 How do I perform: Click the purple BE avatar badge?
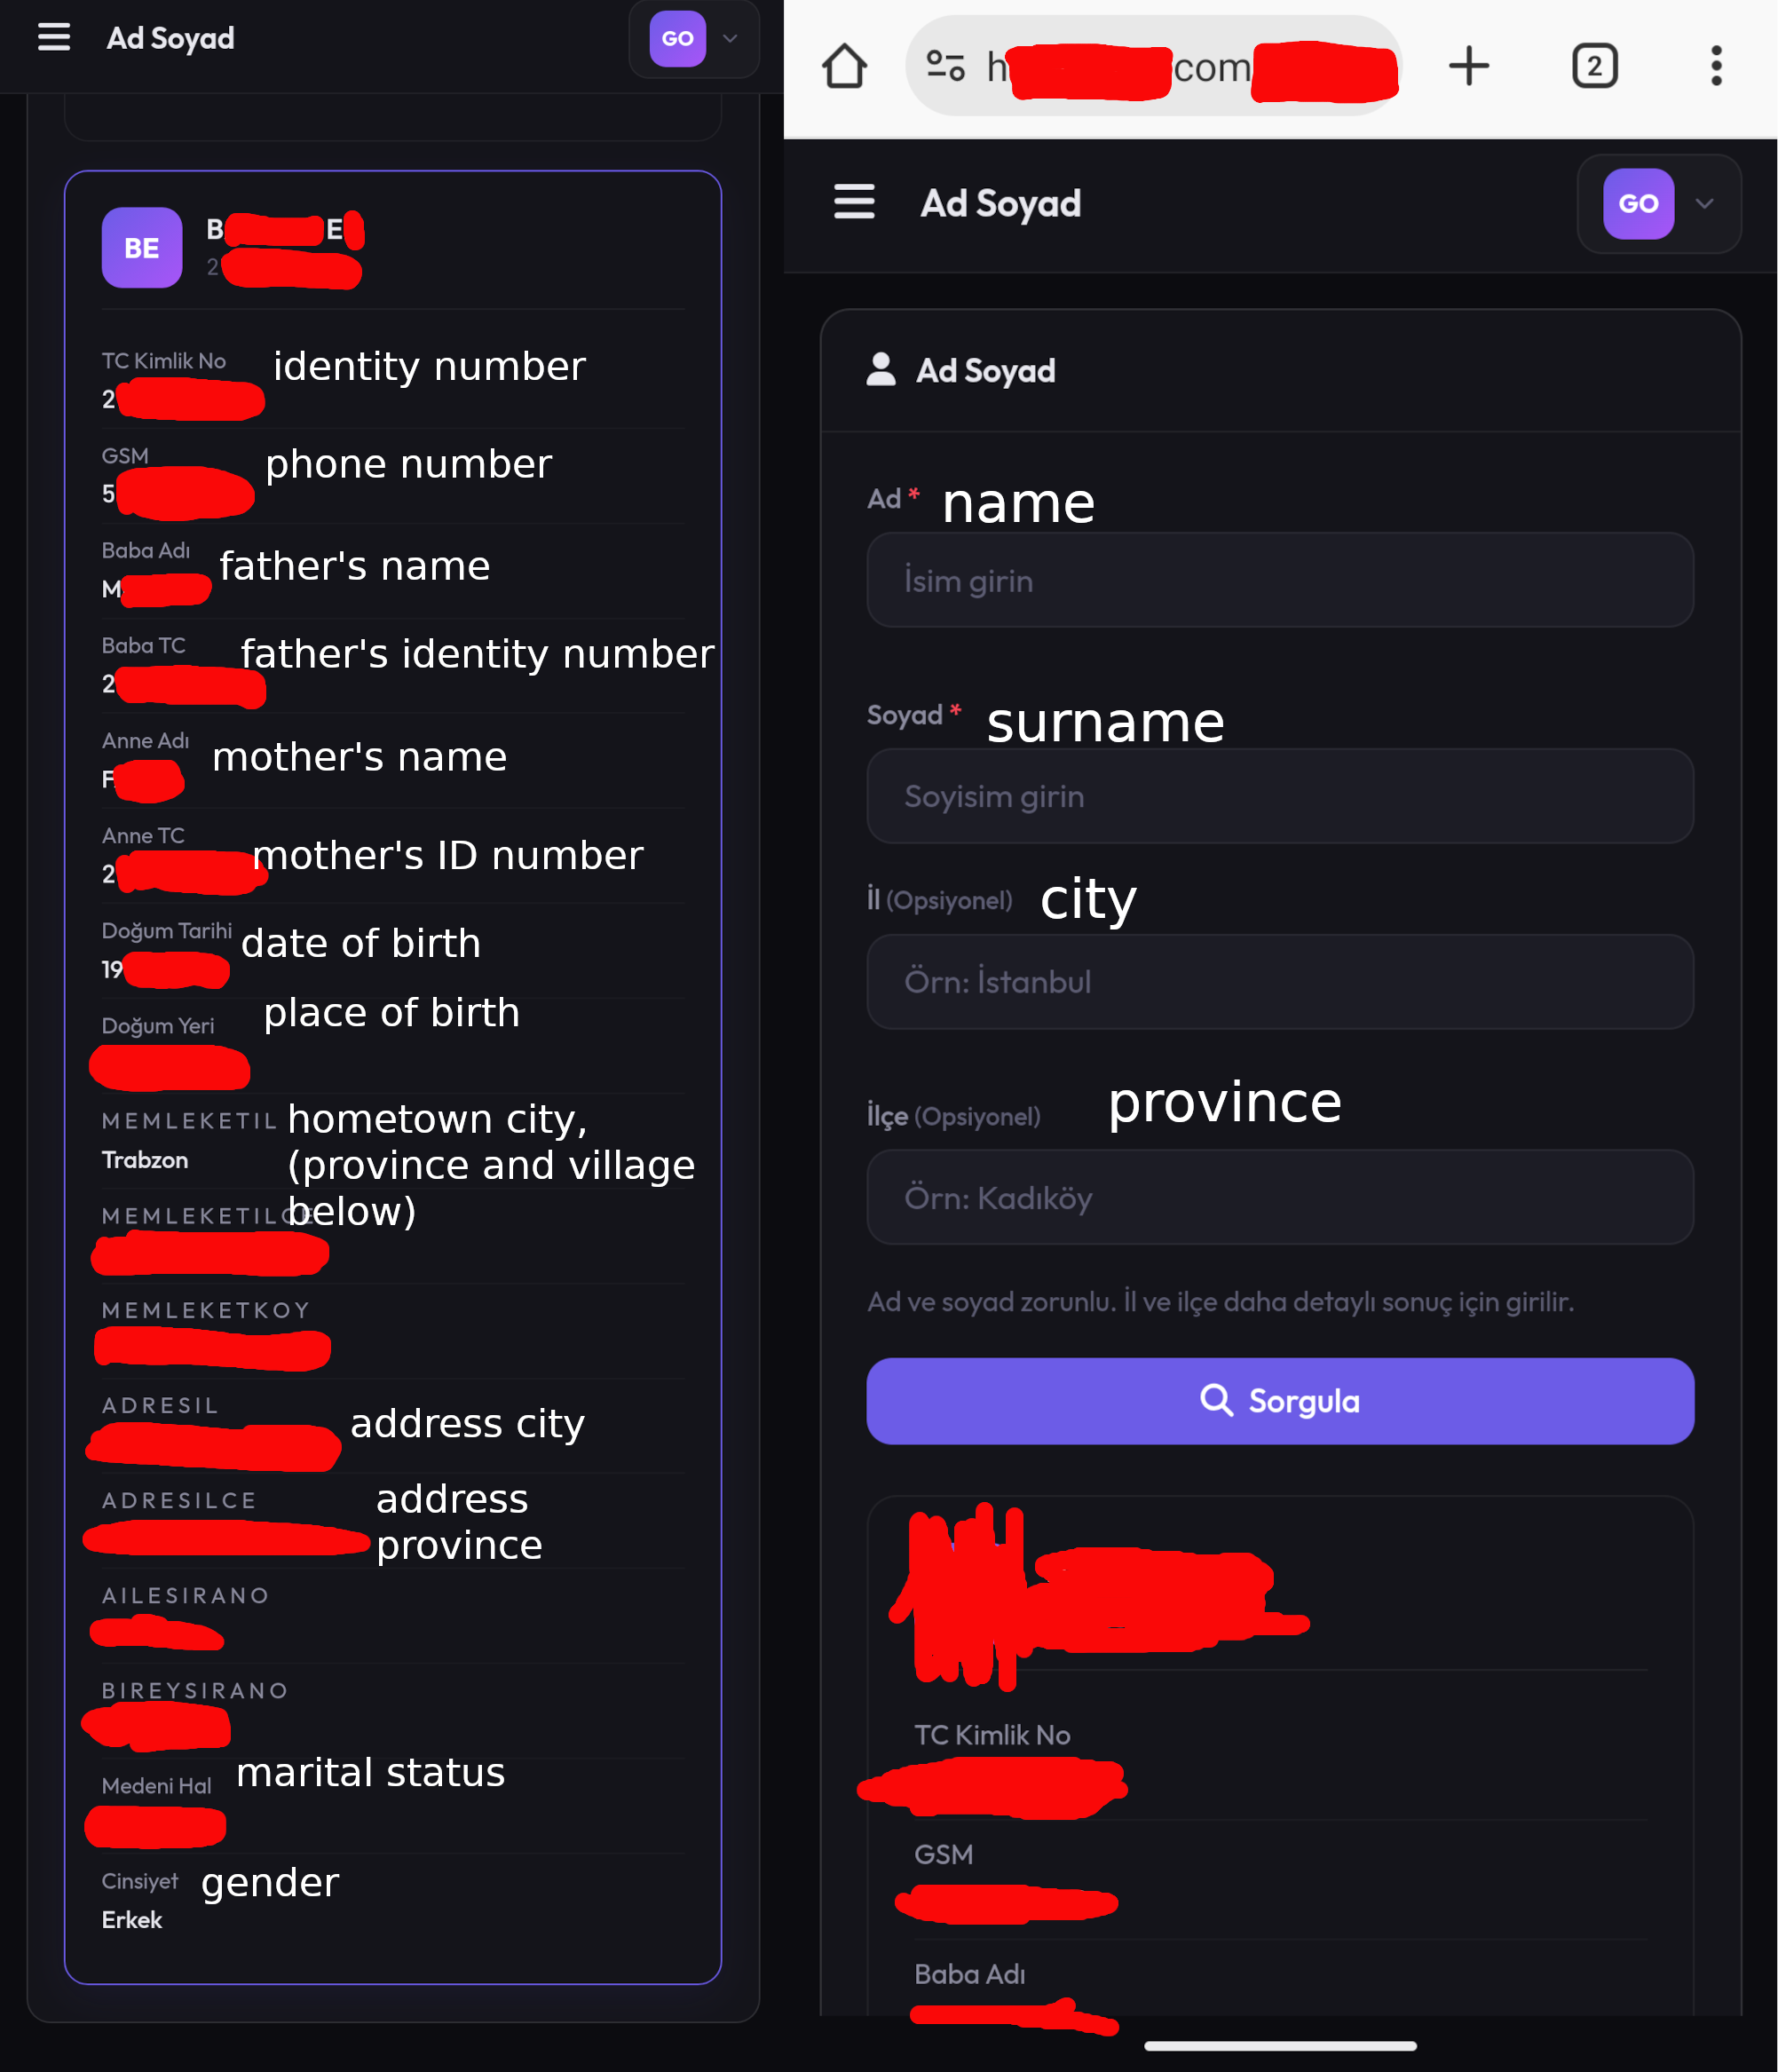tap(142, 248)
